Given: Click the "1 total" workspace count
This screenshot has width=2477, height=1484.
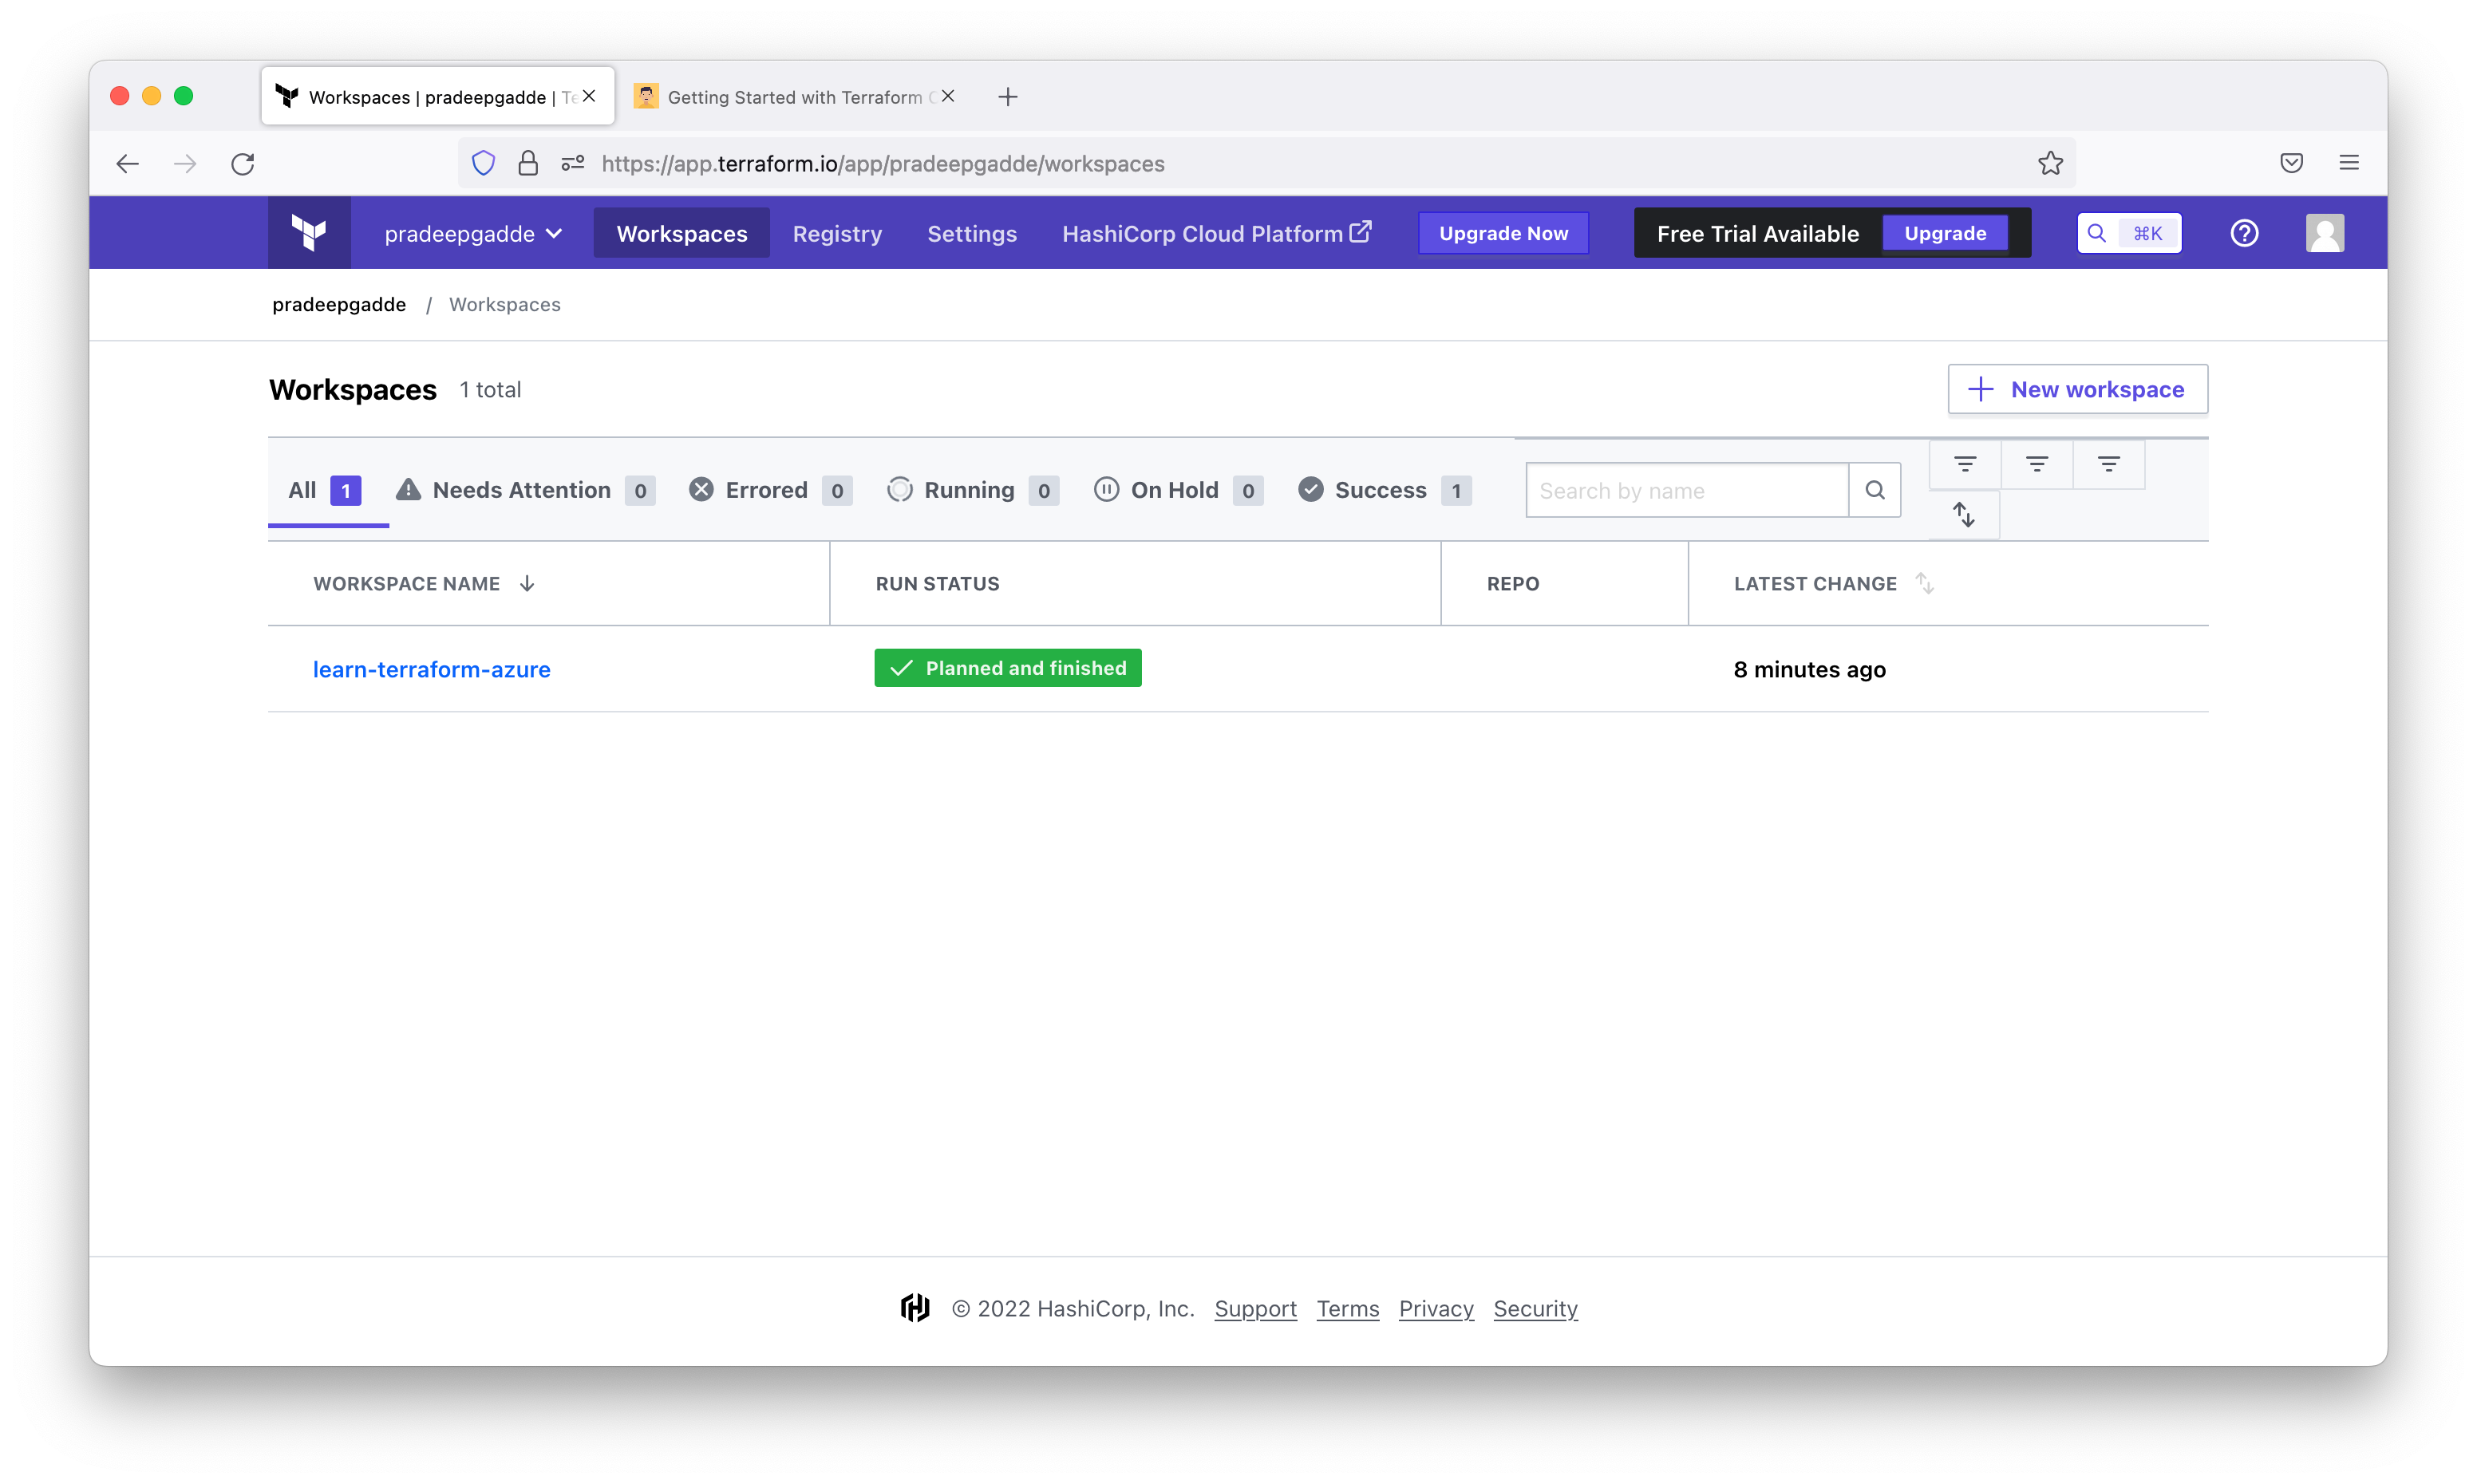Looking at the screenshot, I should tap(490, 389).
